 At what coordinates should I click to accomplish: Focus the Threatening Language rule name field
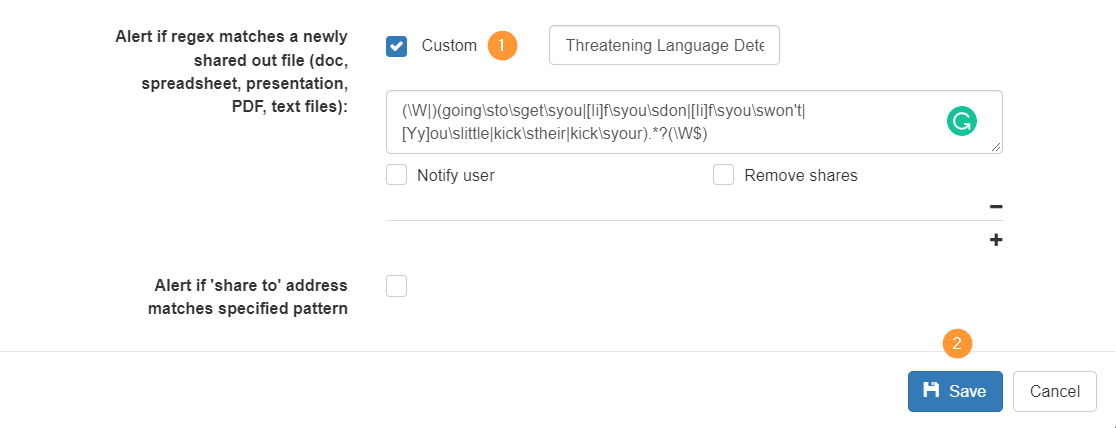click(665, 46)
